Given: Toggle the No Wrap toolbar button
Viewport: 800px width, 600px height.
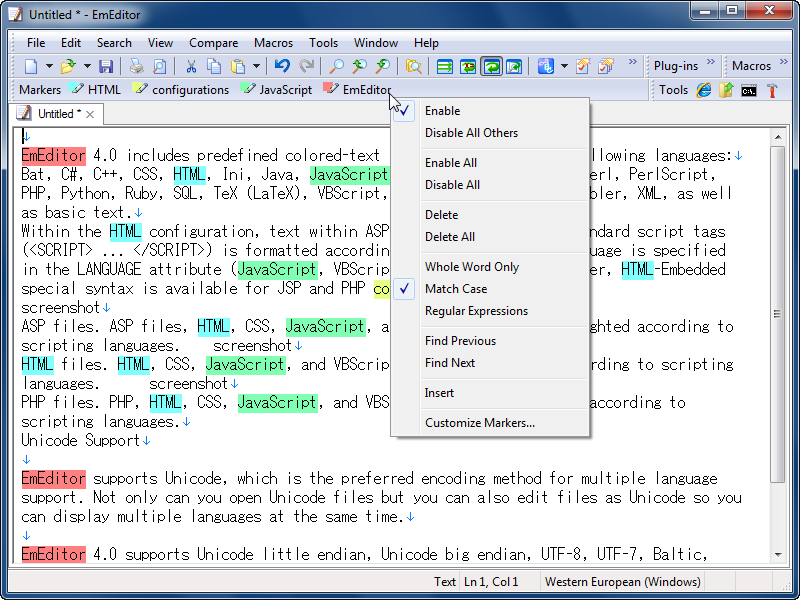Looking at the screenshot, I should click(x=445, y=66).
